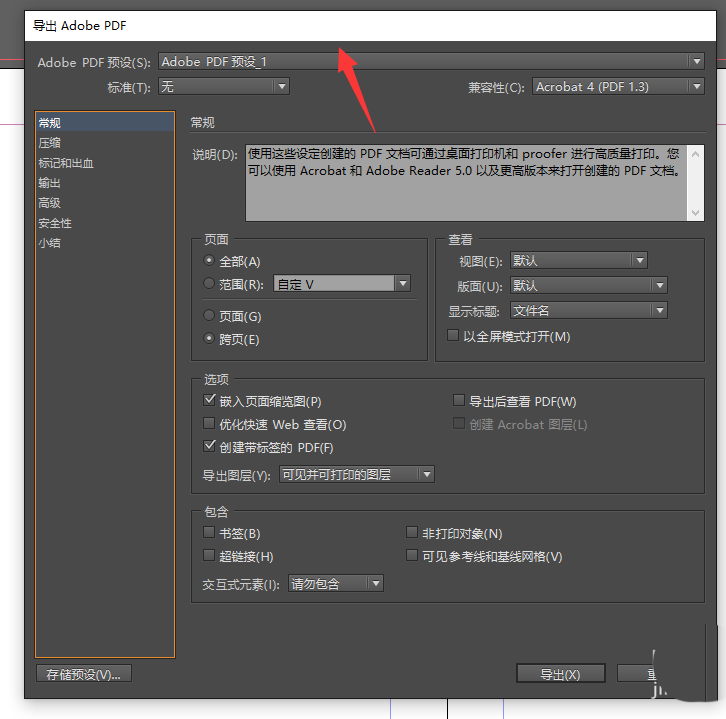Uncheck 嵌入页面缩览图(P) checkbox
Image resolution: width=726 pixels, height=719 pixels.
pyautogui.click(x=209, y=400)
